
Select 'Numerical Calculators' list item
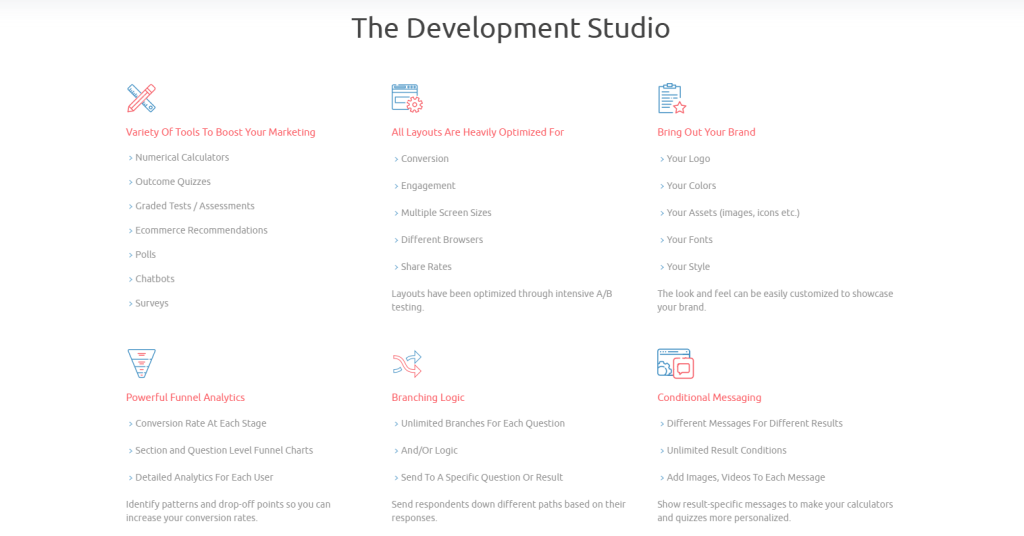[182, 157]
